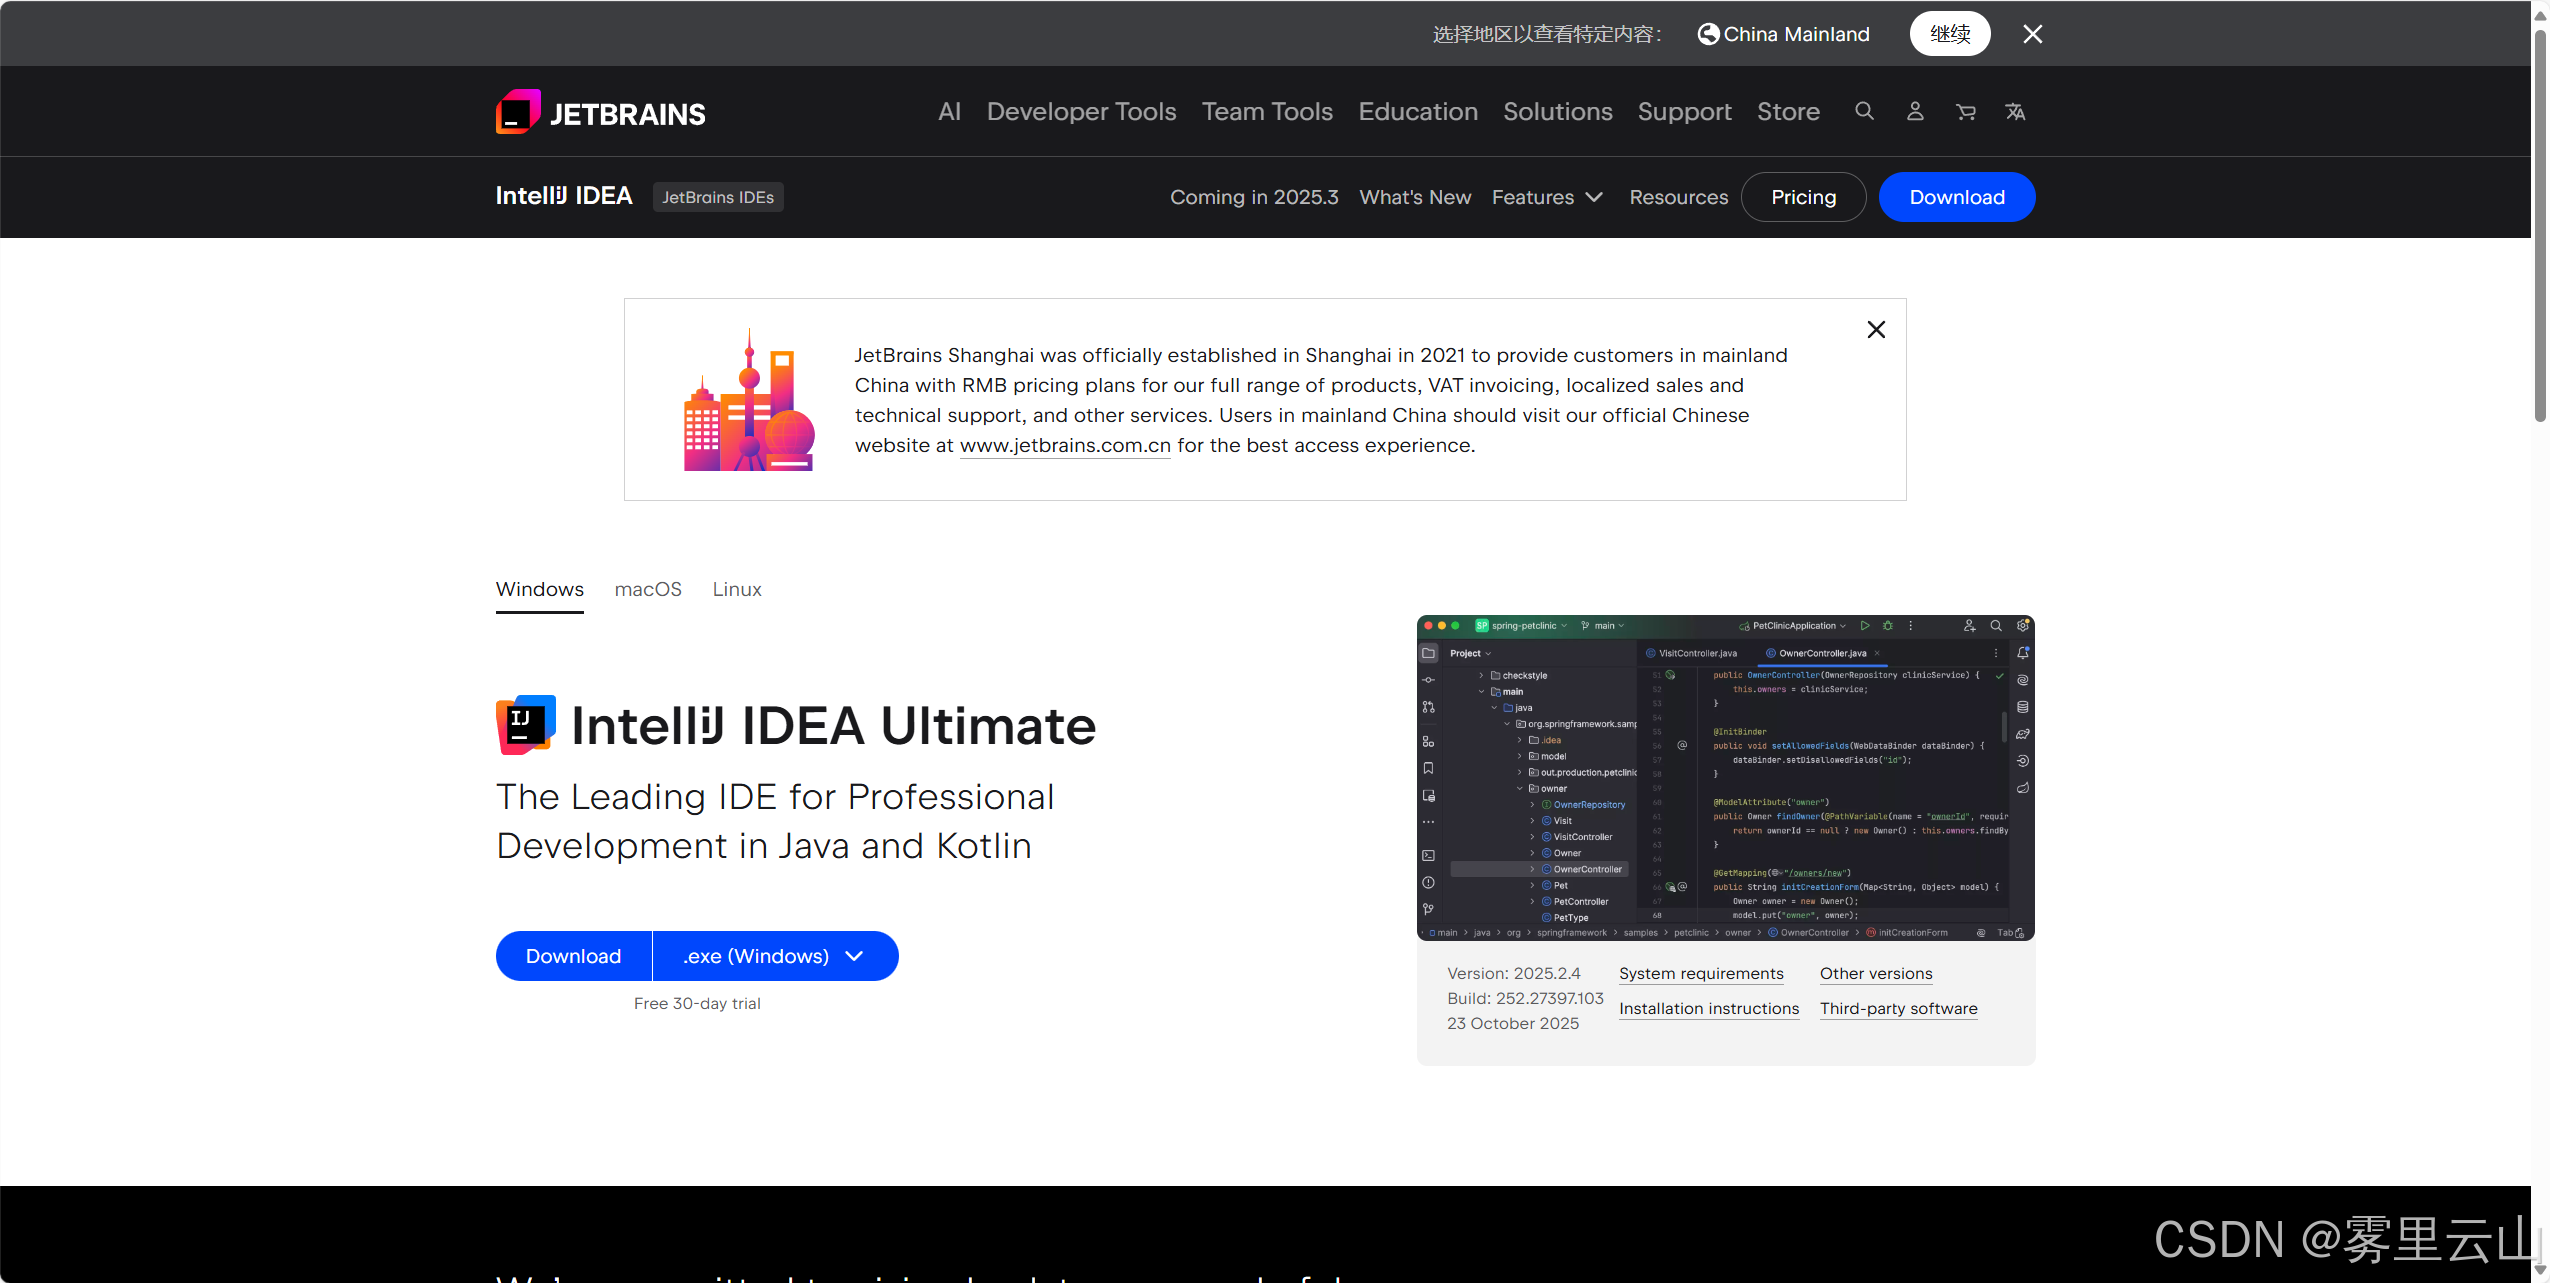The image size is (2550, 1283).
Task: Open the System requirements link
Action: tap(1701, 973)
